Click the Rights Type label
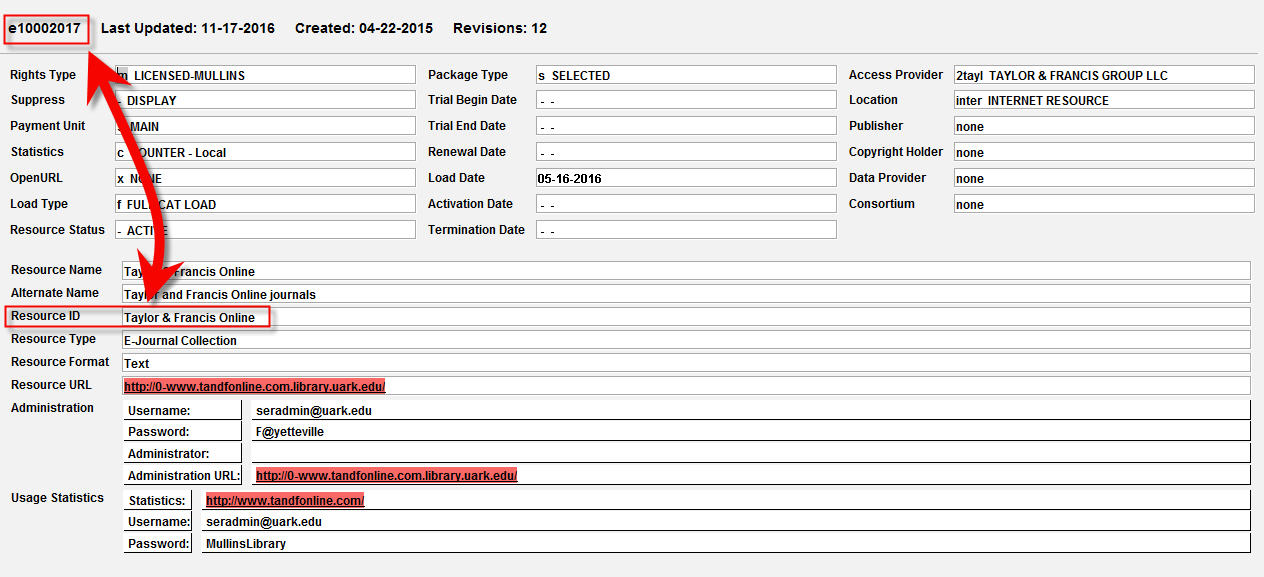The image size is (1264, 577). [43, 75]
